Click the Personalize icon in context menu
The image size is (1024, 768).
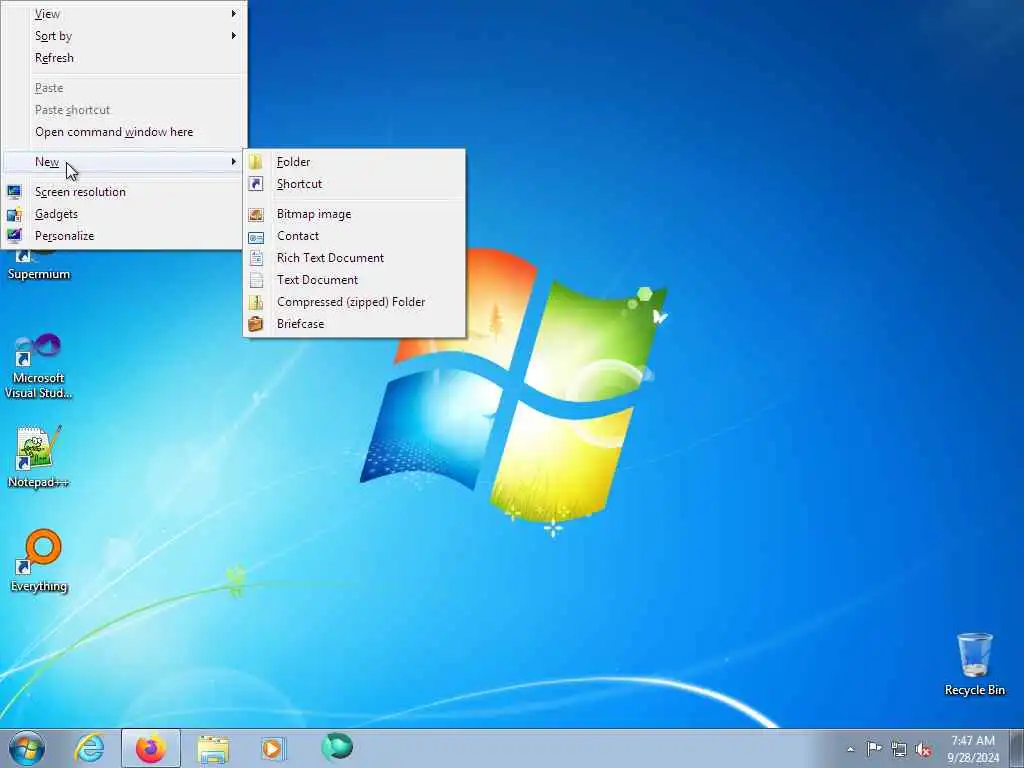pos(14,236)
